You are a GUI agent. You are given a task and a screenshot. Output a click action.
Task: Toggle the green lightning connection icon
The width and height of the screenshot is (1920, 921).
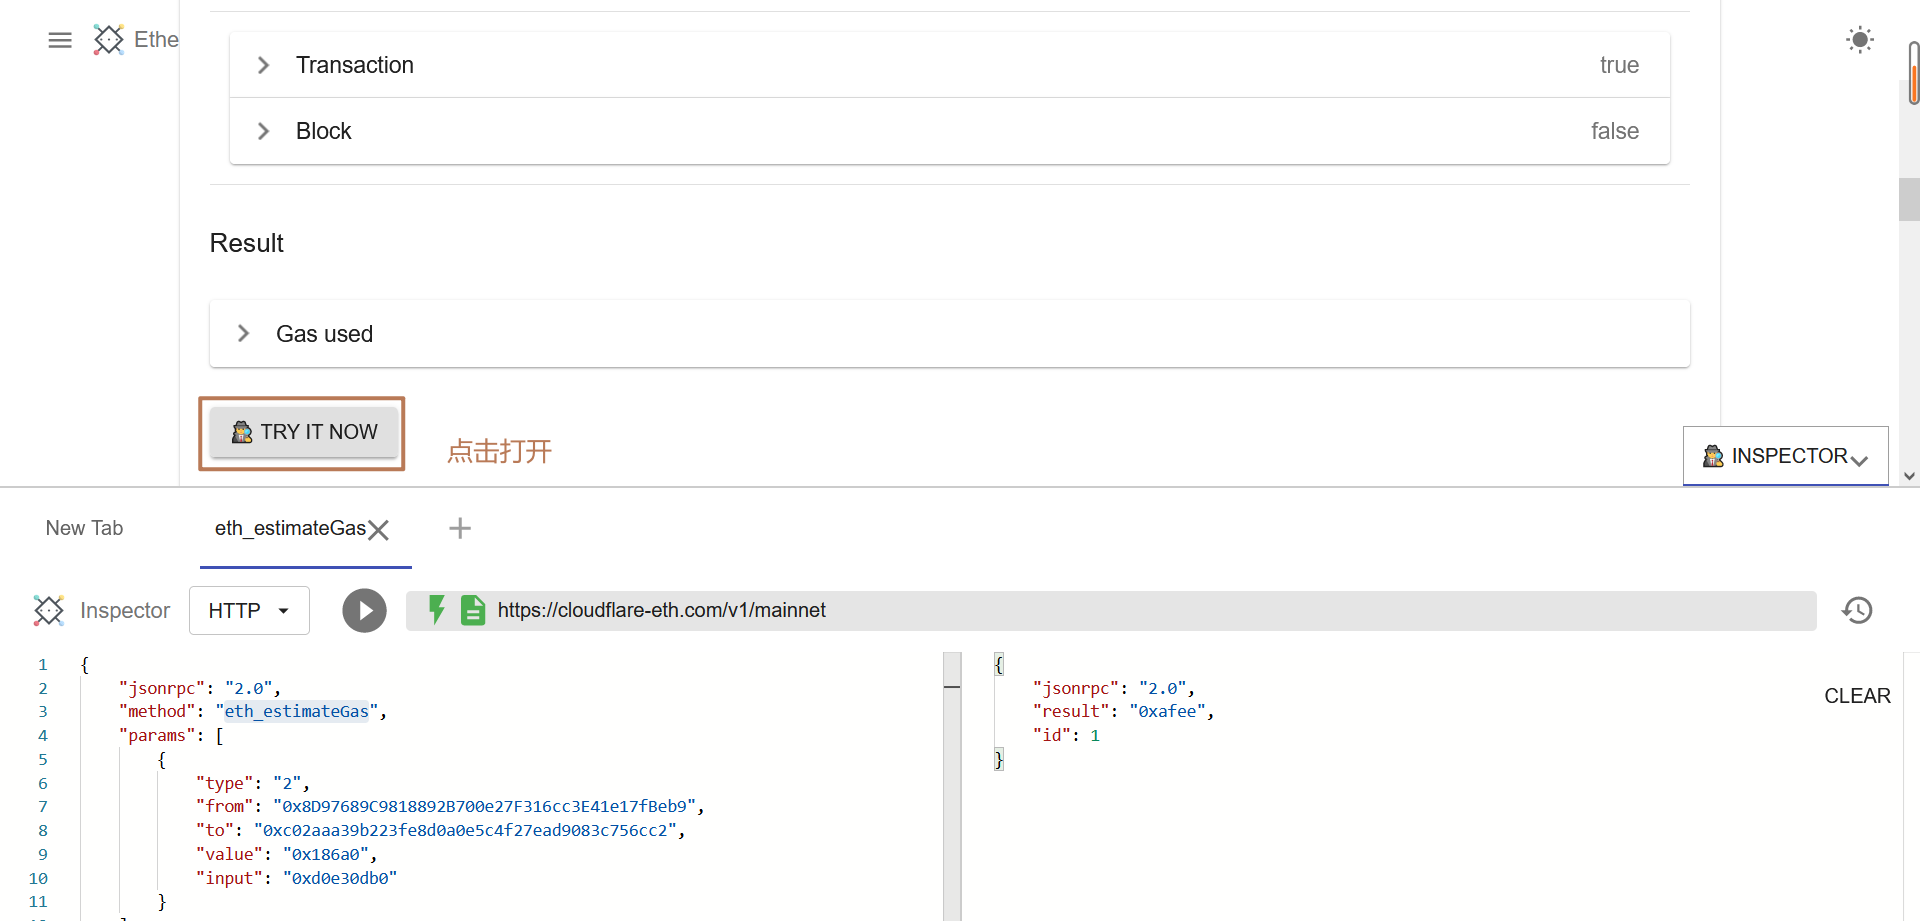coord(437,610)
